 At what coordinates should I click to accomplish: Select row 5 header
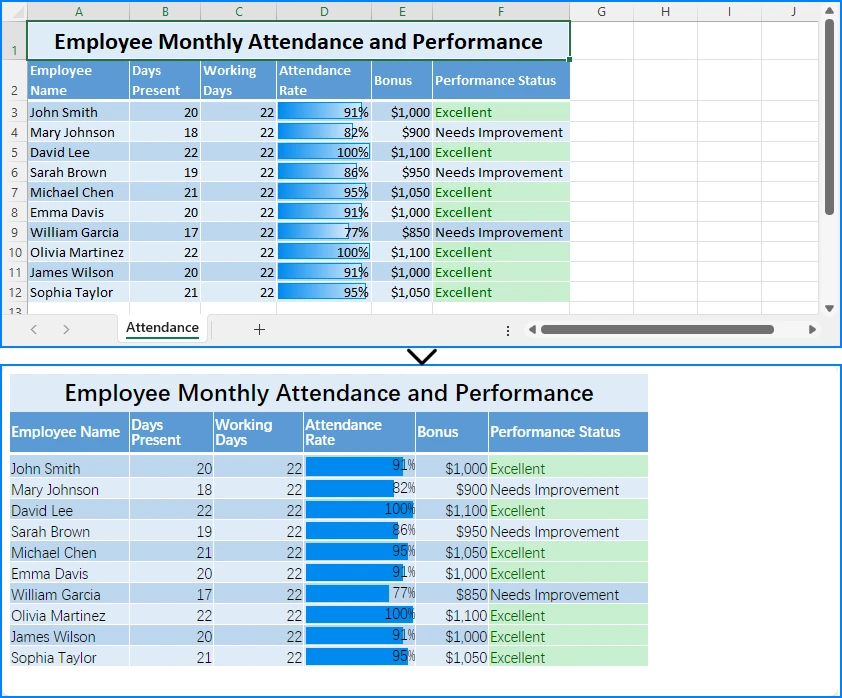14,152
